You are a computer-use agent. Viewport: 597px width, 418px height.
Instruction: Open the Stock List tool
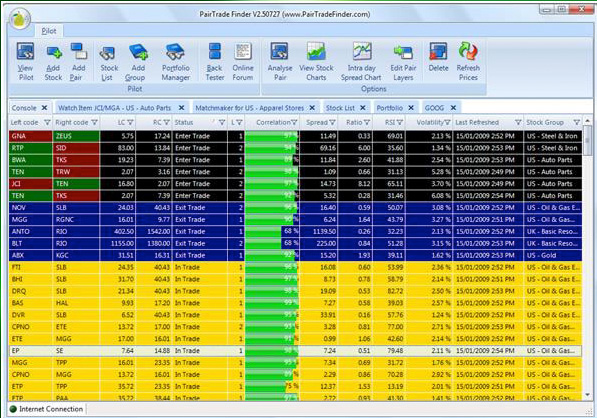pyautogui.click(x=109, y=61)
